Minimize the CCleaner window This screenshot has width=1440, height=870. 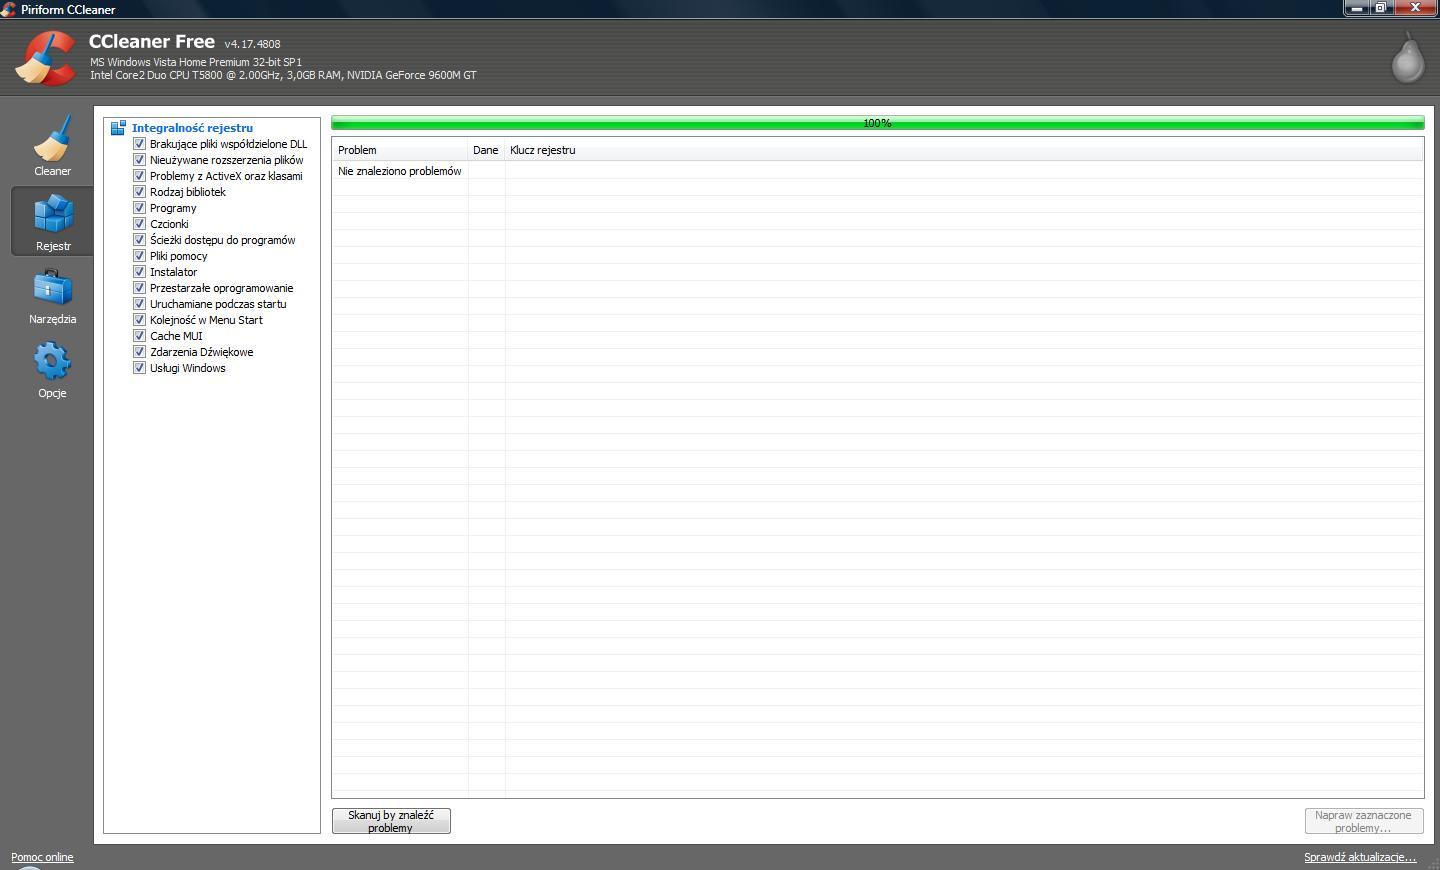tap(1356, 7)
